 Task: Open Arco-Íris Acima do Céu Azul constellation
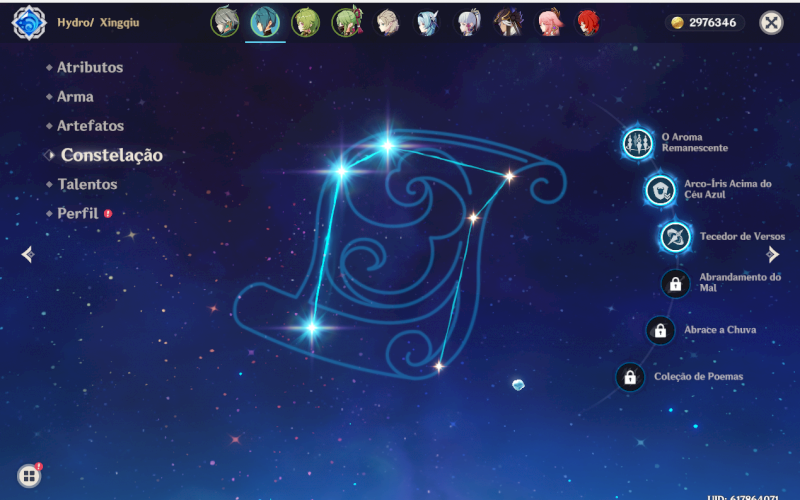click(659, 190)
